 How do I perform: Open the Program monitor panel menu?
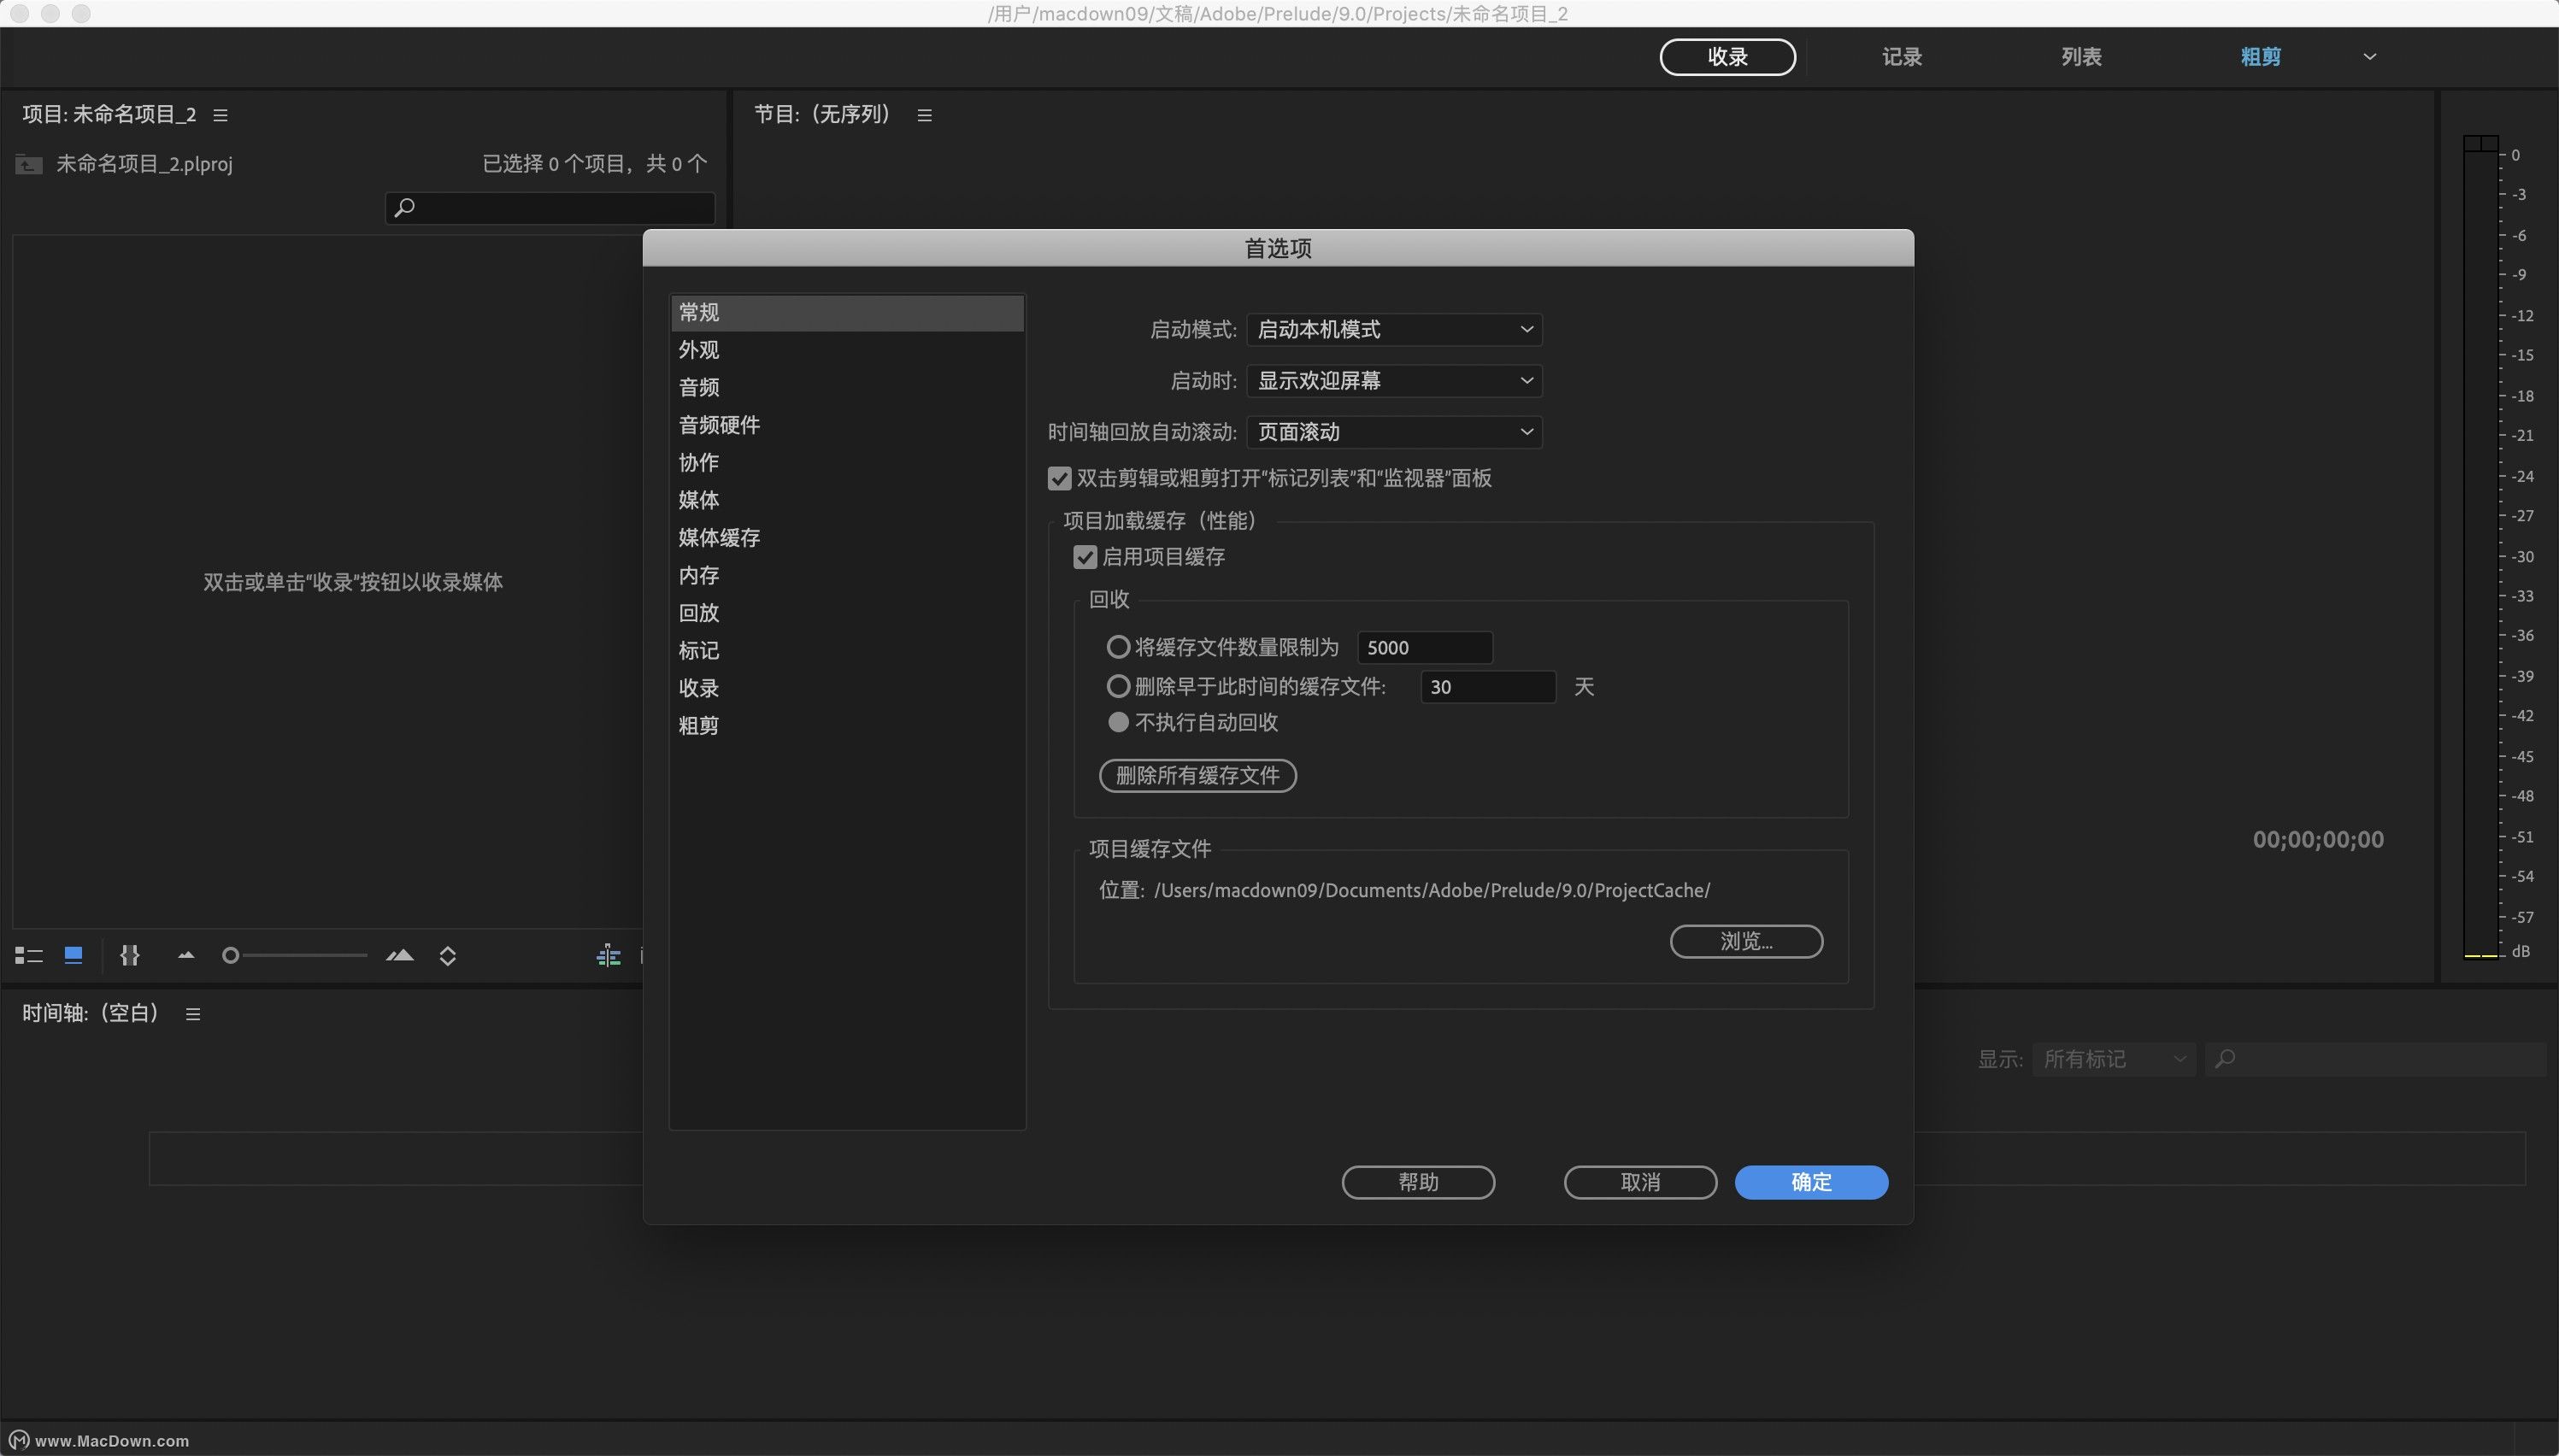(x=925, y=115)
